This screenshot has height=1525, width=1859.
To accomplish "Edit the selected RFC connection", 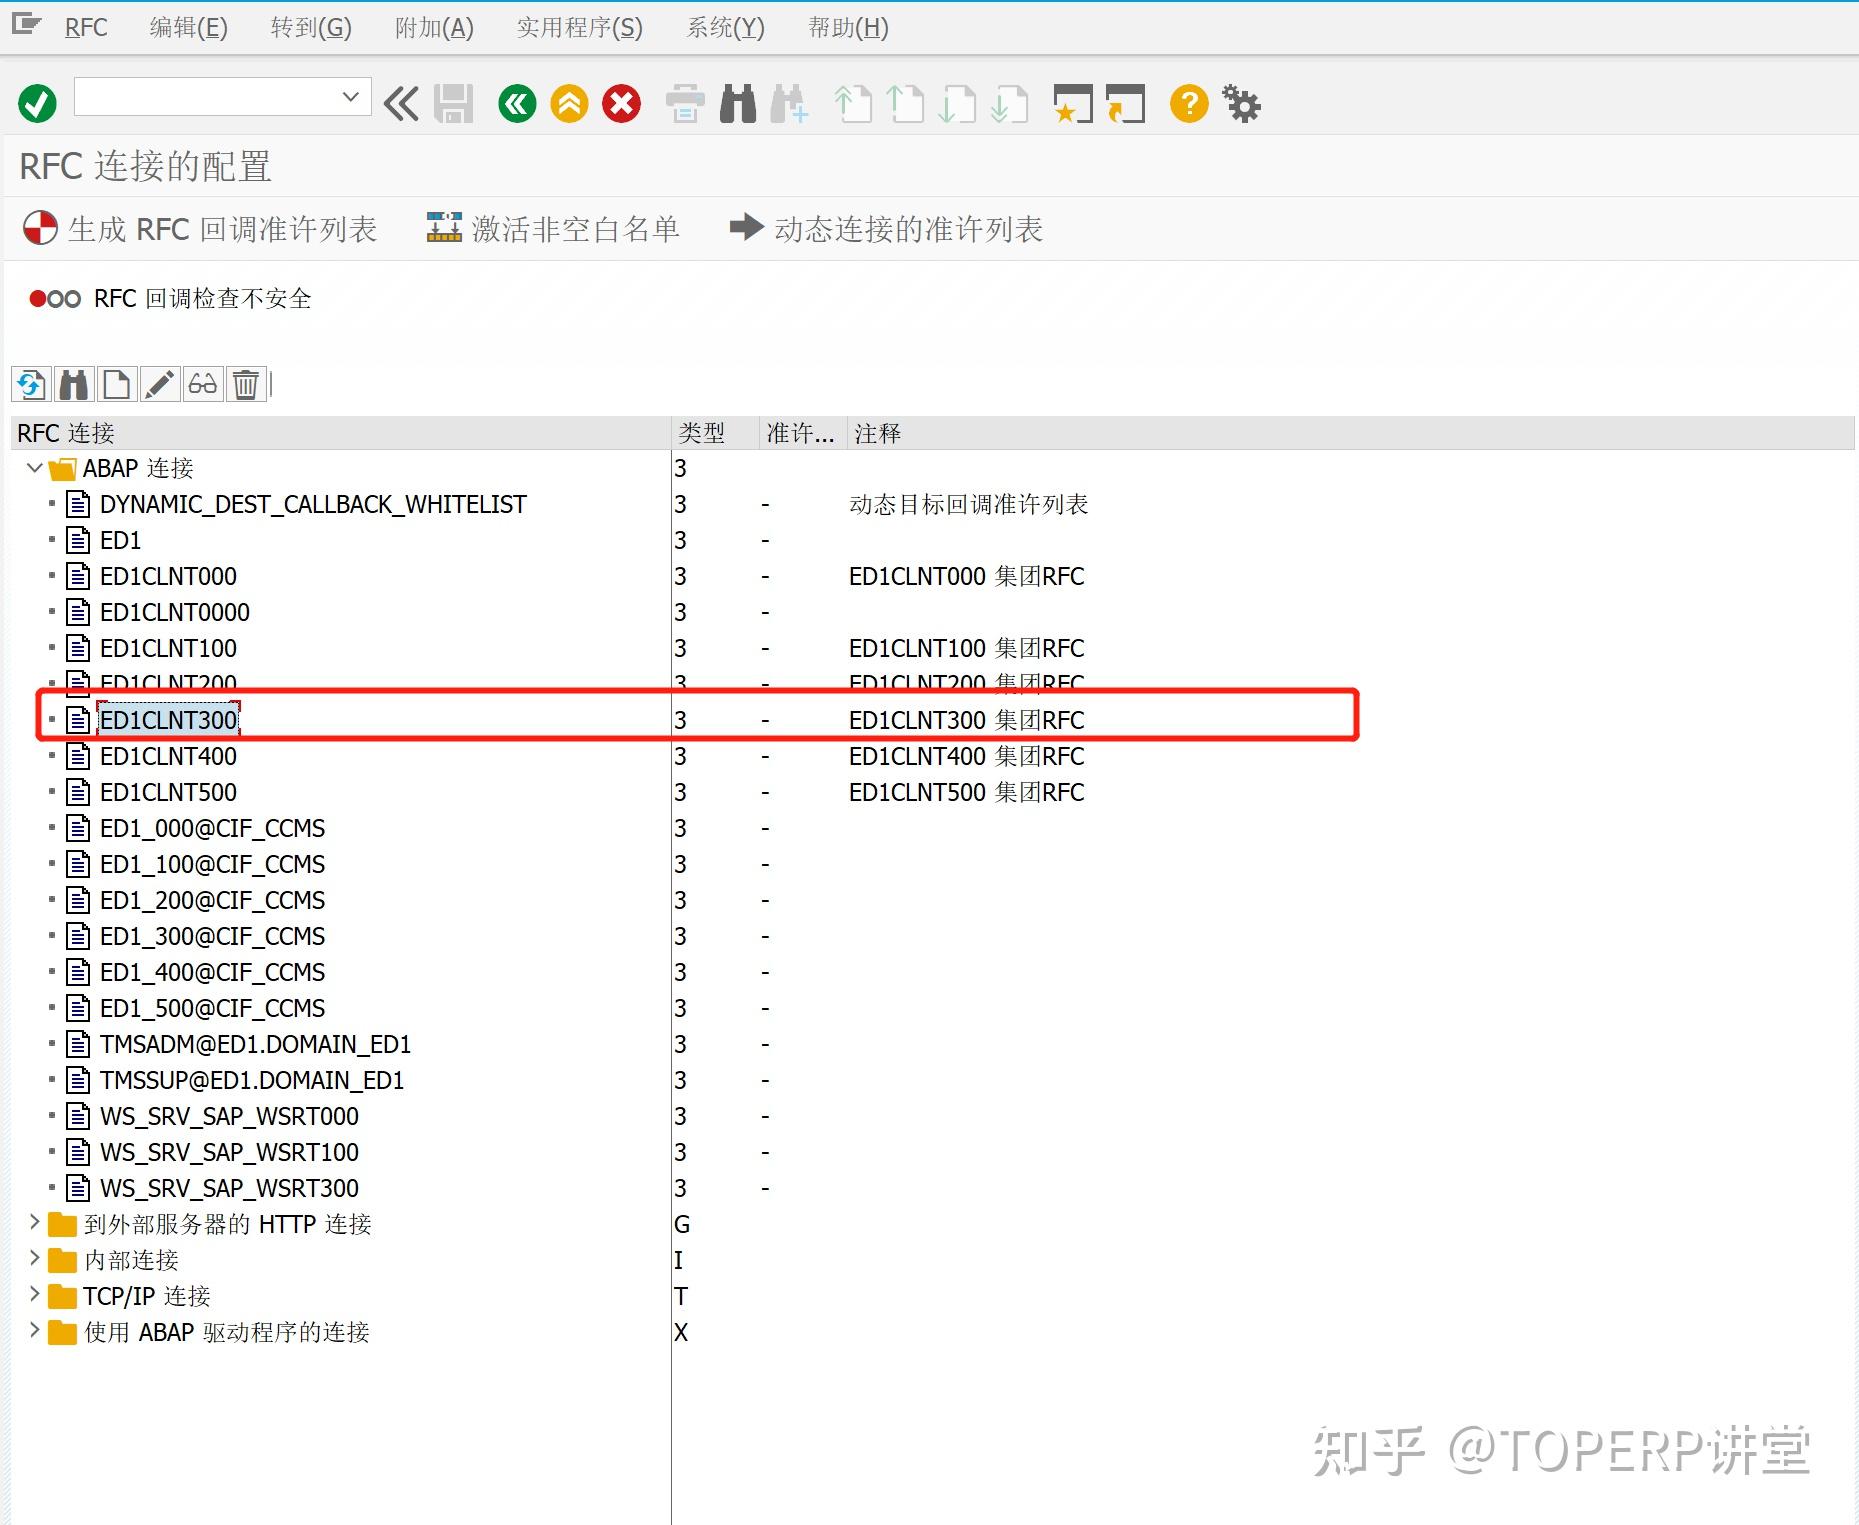I will (x=159, y=384).
